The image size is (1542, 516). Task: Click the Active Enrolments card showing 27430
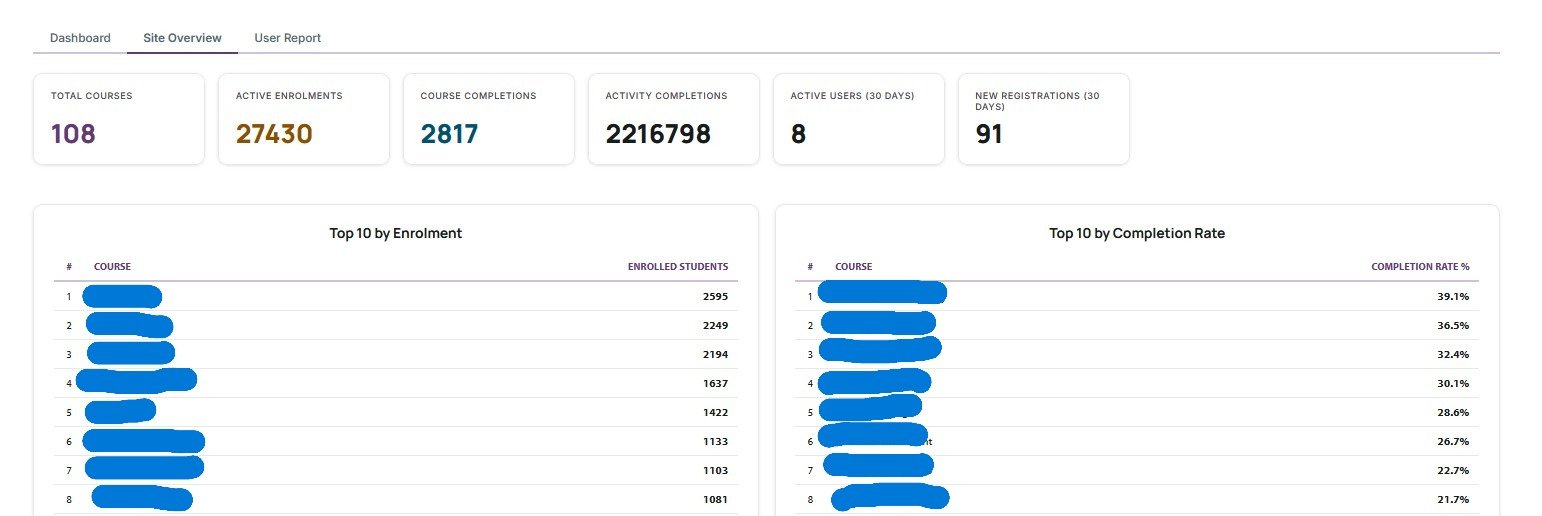tap(304, 119)
